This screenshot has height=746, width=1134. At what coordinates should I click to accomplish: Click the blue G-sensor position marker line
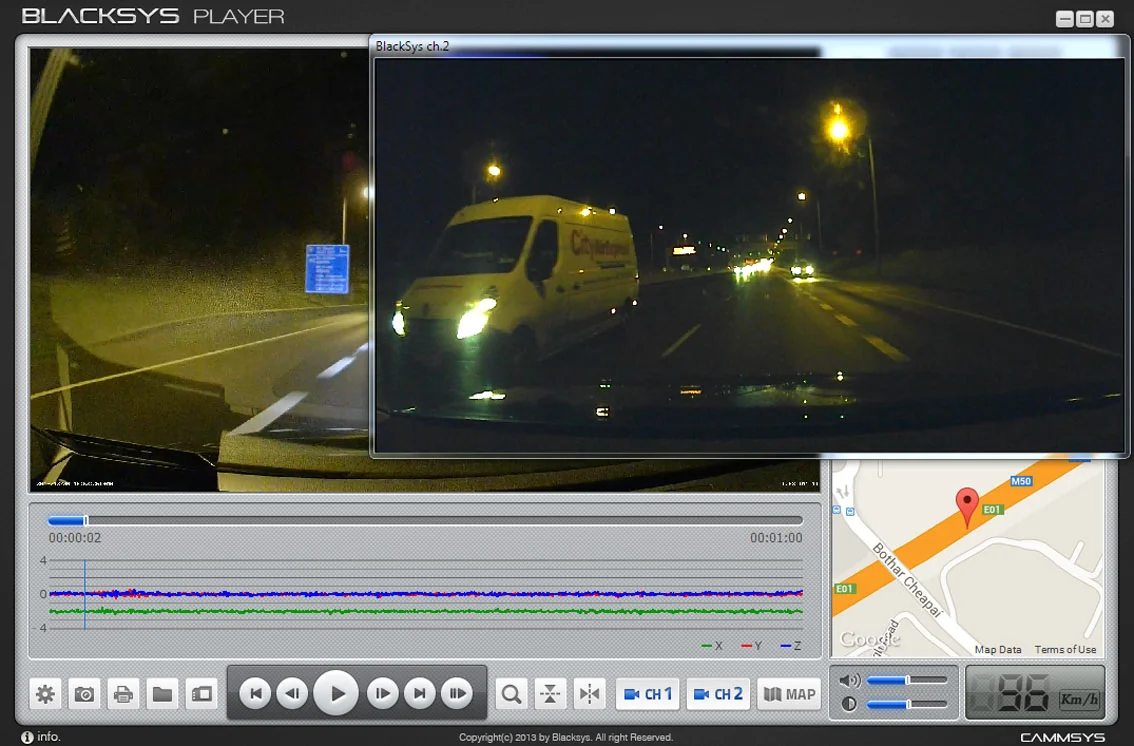pyautogui.click(x=85, y=594)
